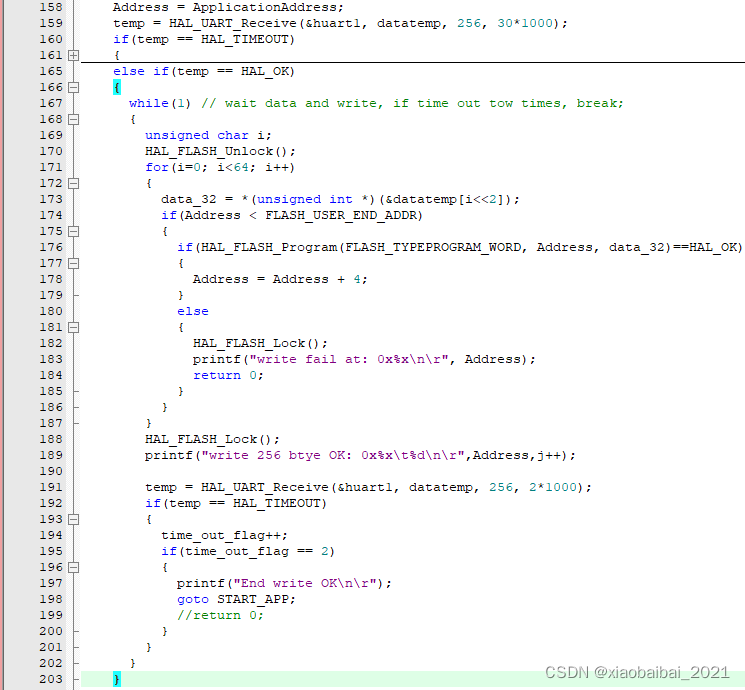The image size is (745, 690).
Task: Click 'if(temp == HAL_TIMEOUT)' on line 160
Action: coord(204,39)
